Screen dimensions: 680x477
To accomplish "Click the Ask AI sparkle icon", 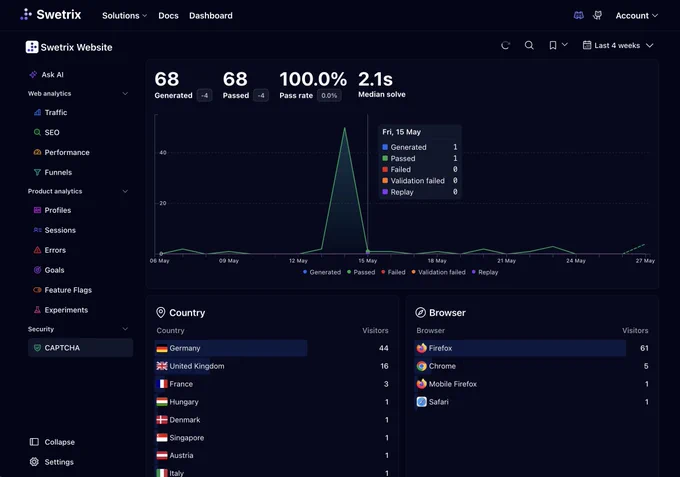I will (x=33, y=75).
